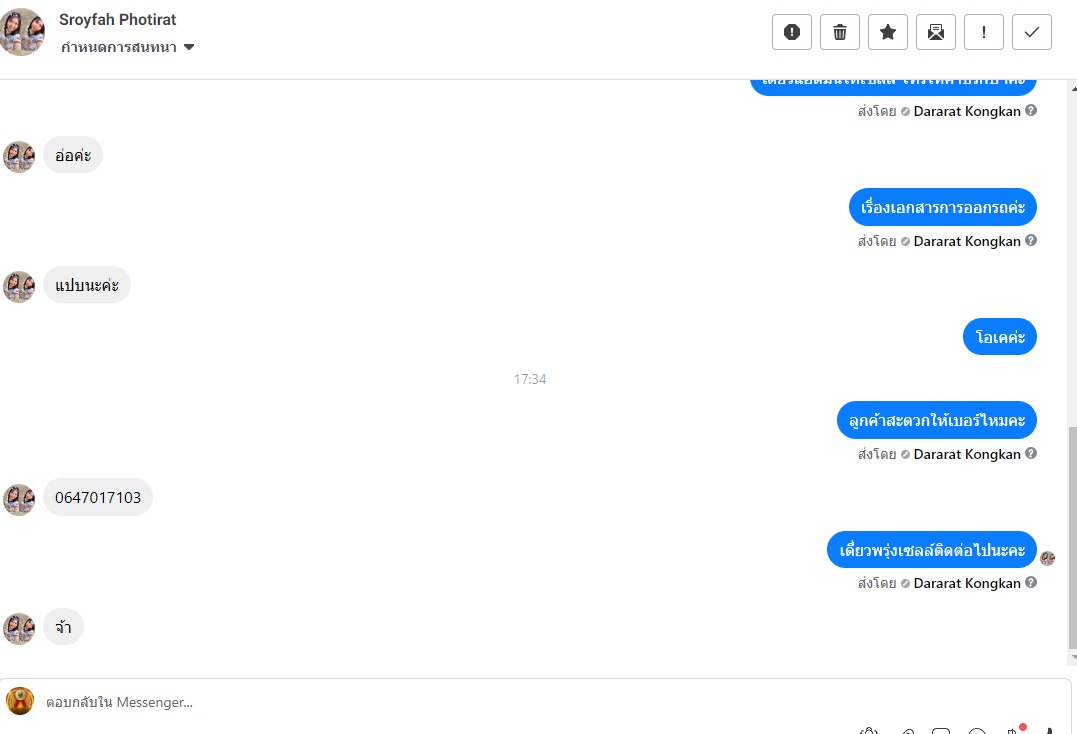The height and width of the screenshot is (734, 1077).
Task: Click the chat scrollbar thumb
Action: [1072, 537]
